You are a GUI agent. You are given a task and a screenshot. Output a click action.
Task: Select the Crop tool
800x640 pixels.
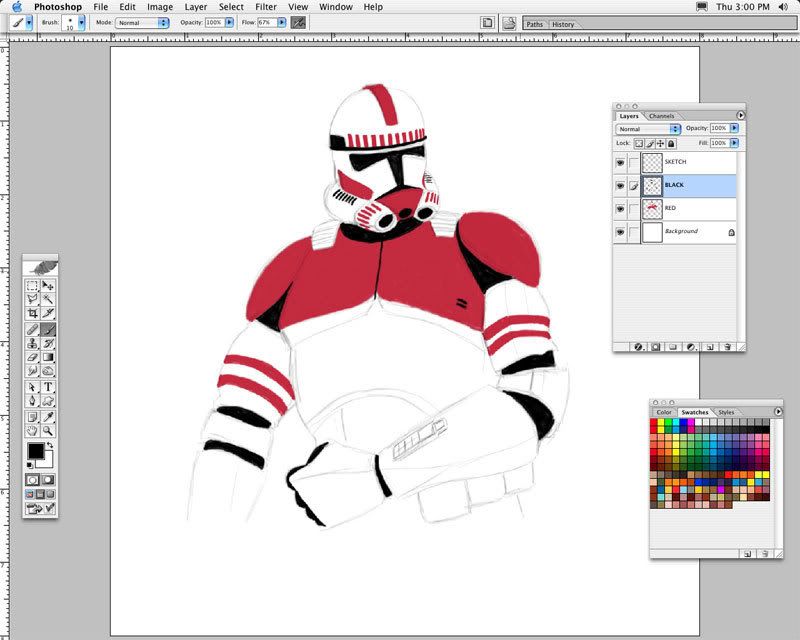32,313
